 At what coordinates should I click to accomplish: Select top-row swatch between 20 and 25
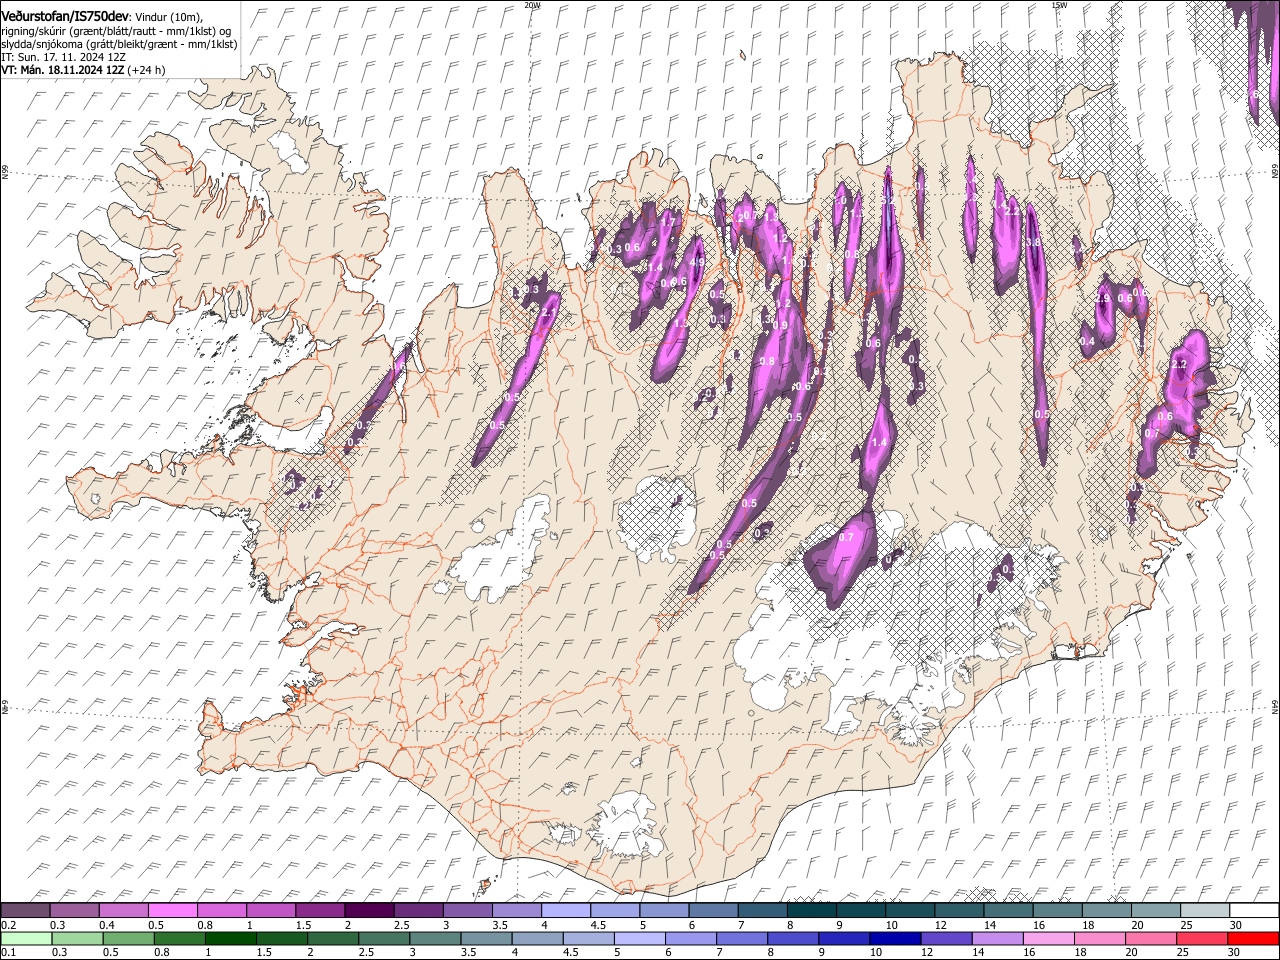pos(1155,910)
